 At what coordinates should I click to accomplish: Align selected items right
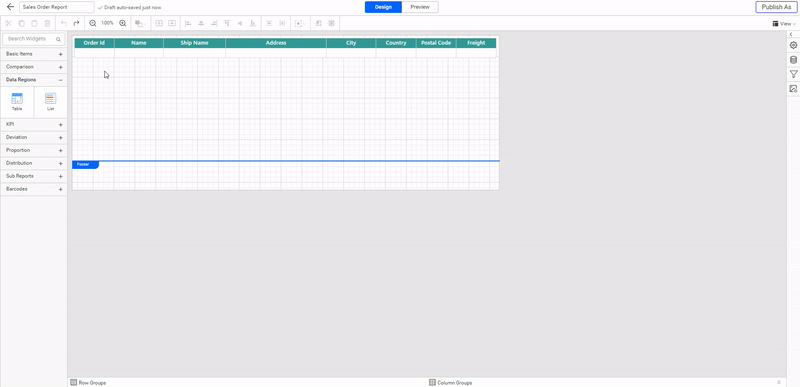pyautogui.click(x=214, y=23)
